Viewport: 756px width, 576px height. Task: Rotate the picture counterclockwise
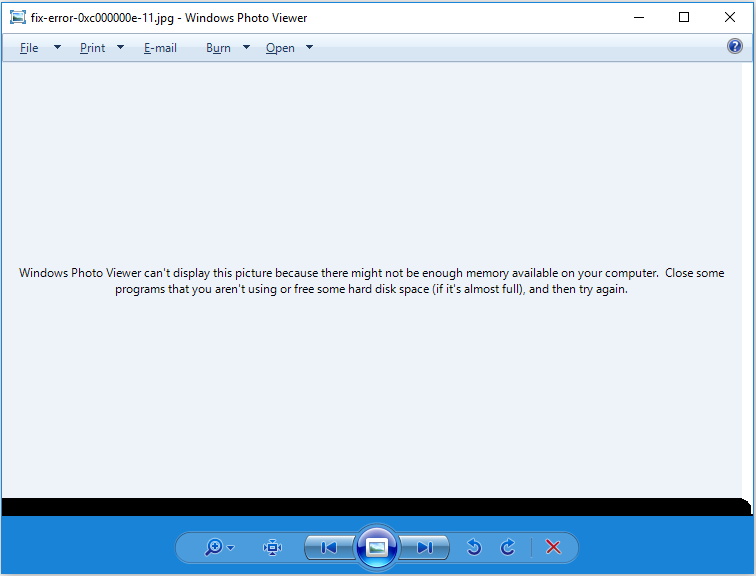(474, 548)
